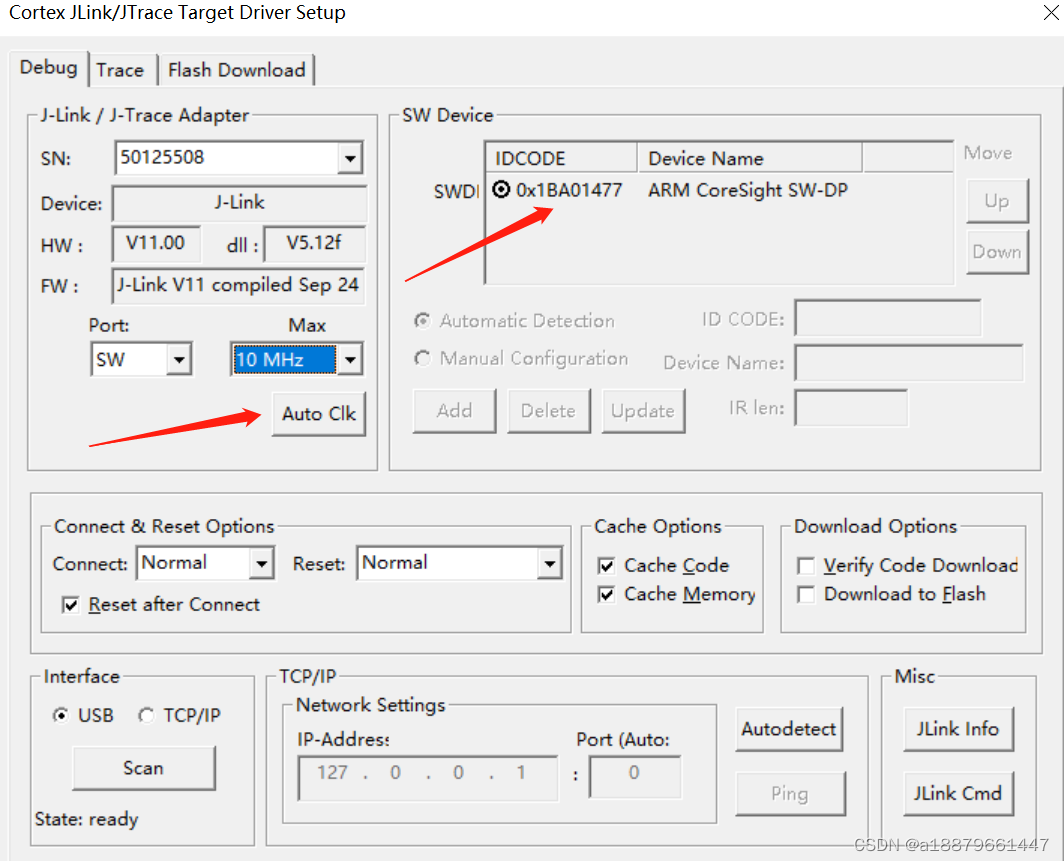Click the State: ready status text
This screenshot has width=1064, height=861.
86,820
